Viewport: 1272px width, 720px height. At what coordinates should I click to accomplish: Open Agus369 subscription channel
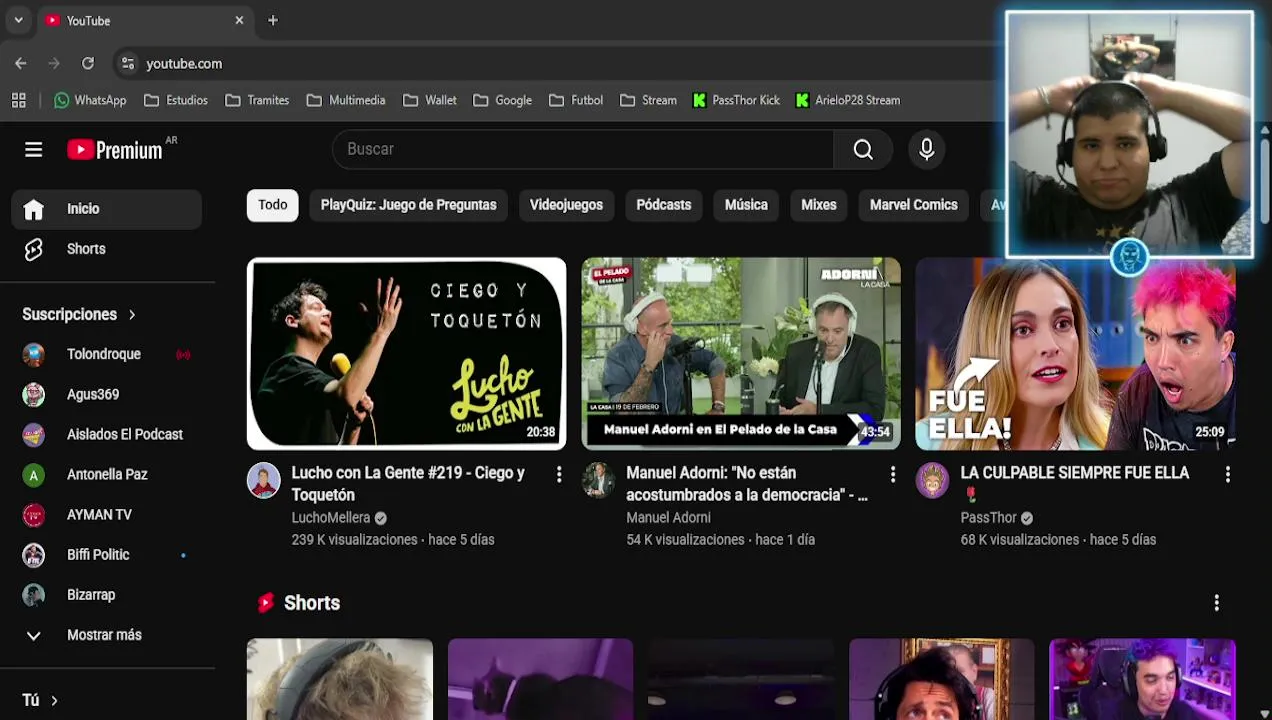[107, 395]
